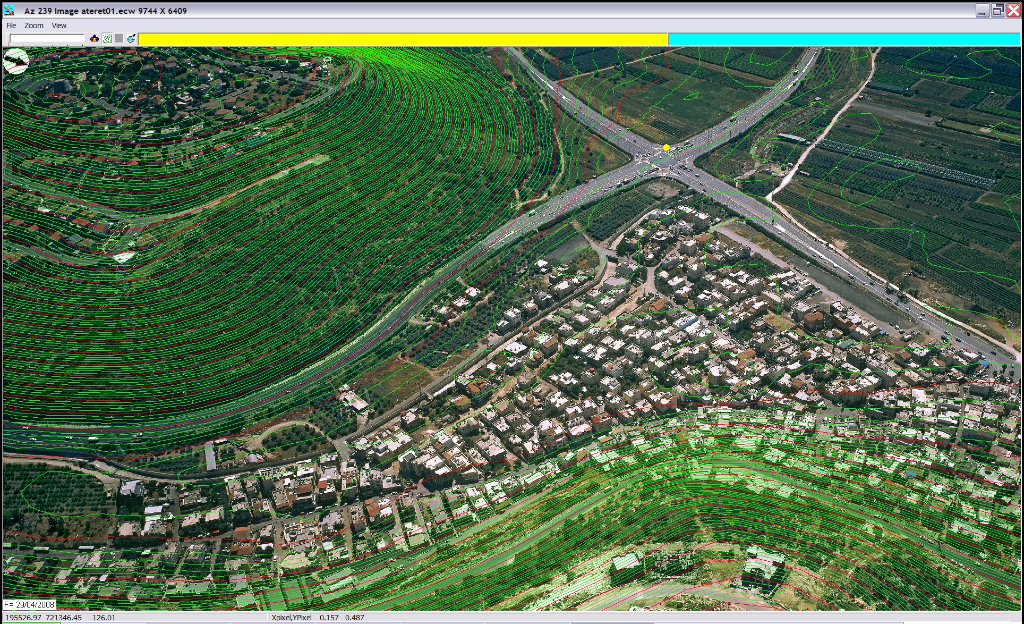
Task: Select the yellow marker at road intersection
Action: pyautogui.click(x=666, y=148)
